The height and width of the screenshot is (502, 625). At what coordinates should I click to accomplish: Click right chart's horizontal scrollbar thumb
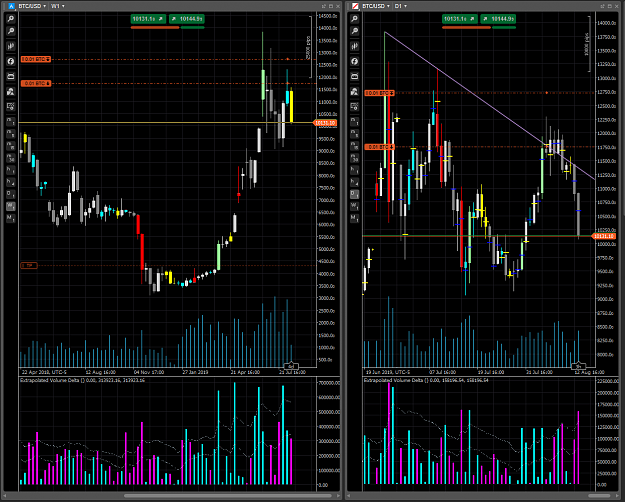(599, 496)
